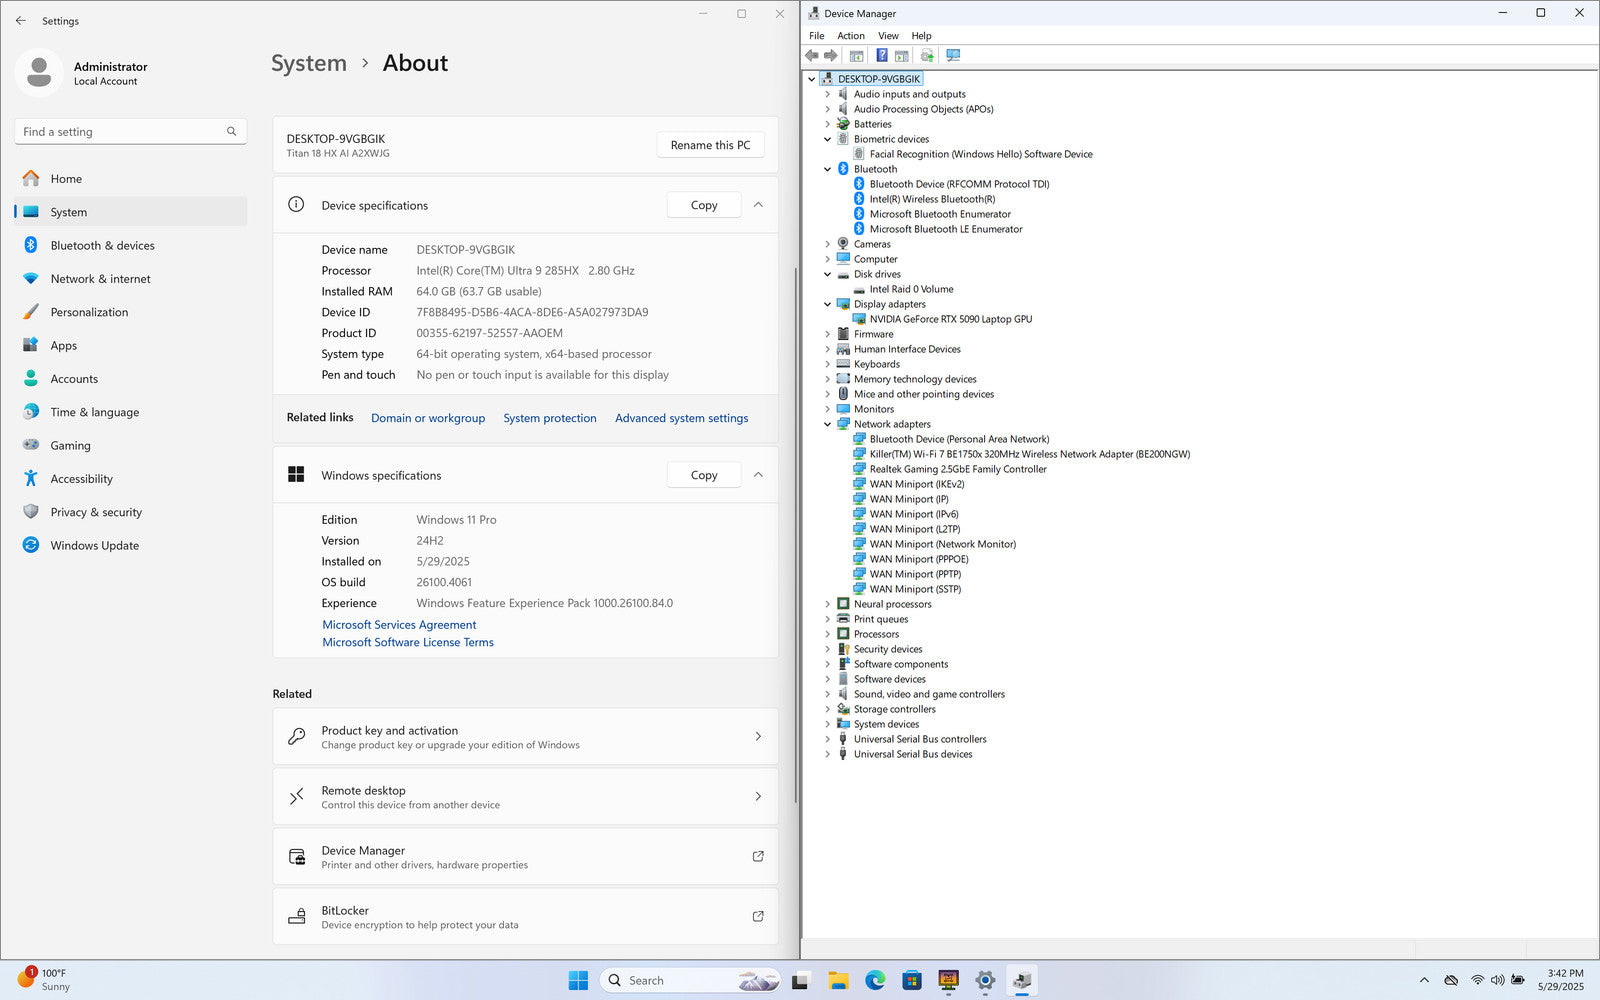The width and height of the screenshot is (1600, 1000).
Task: Open the Help toolbar icon in Device Manager
Action: (x=881, y=56)
